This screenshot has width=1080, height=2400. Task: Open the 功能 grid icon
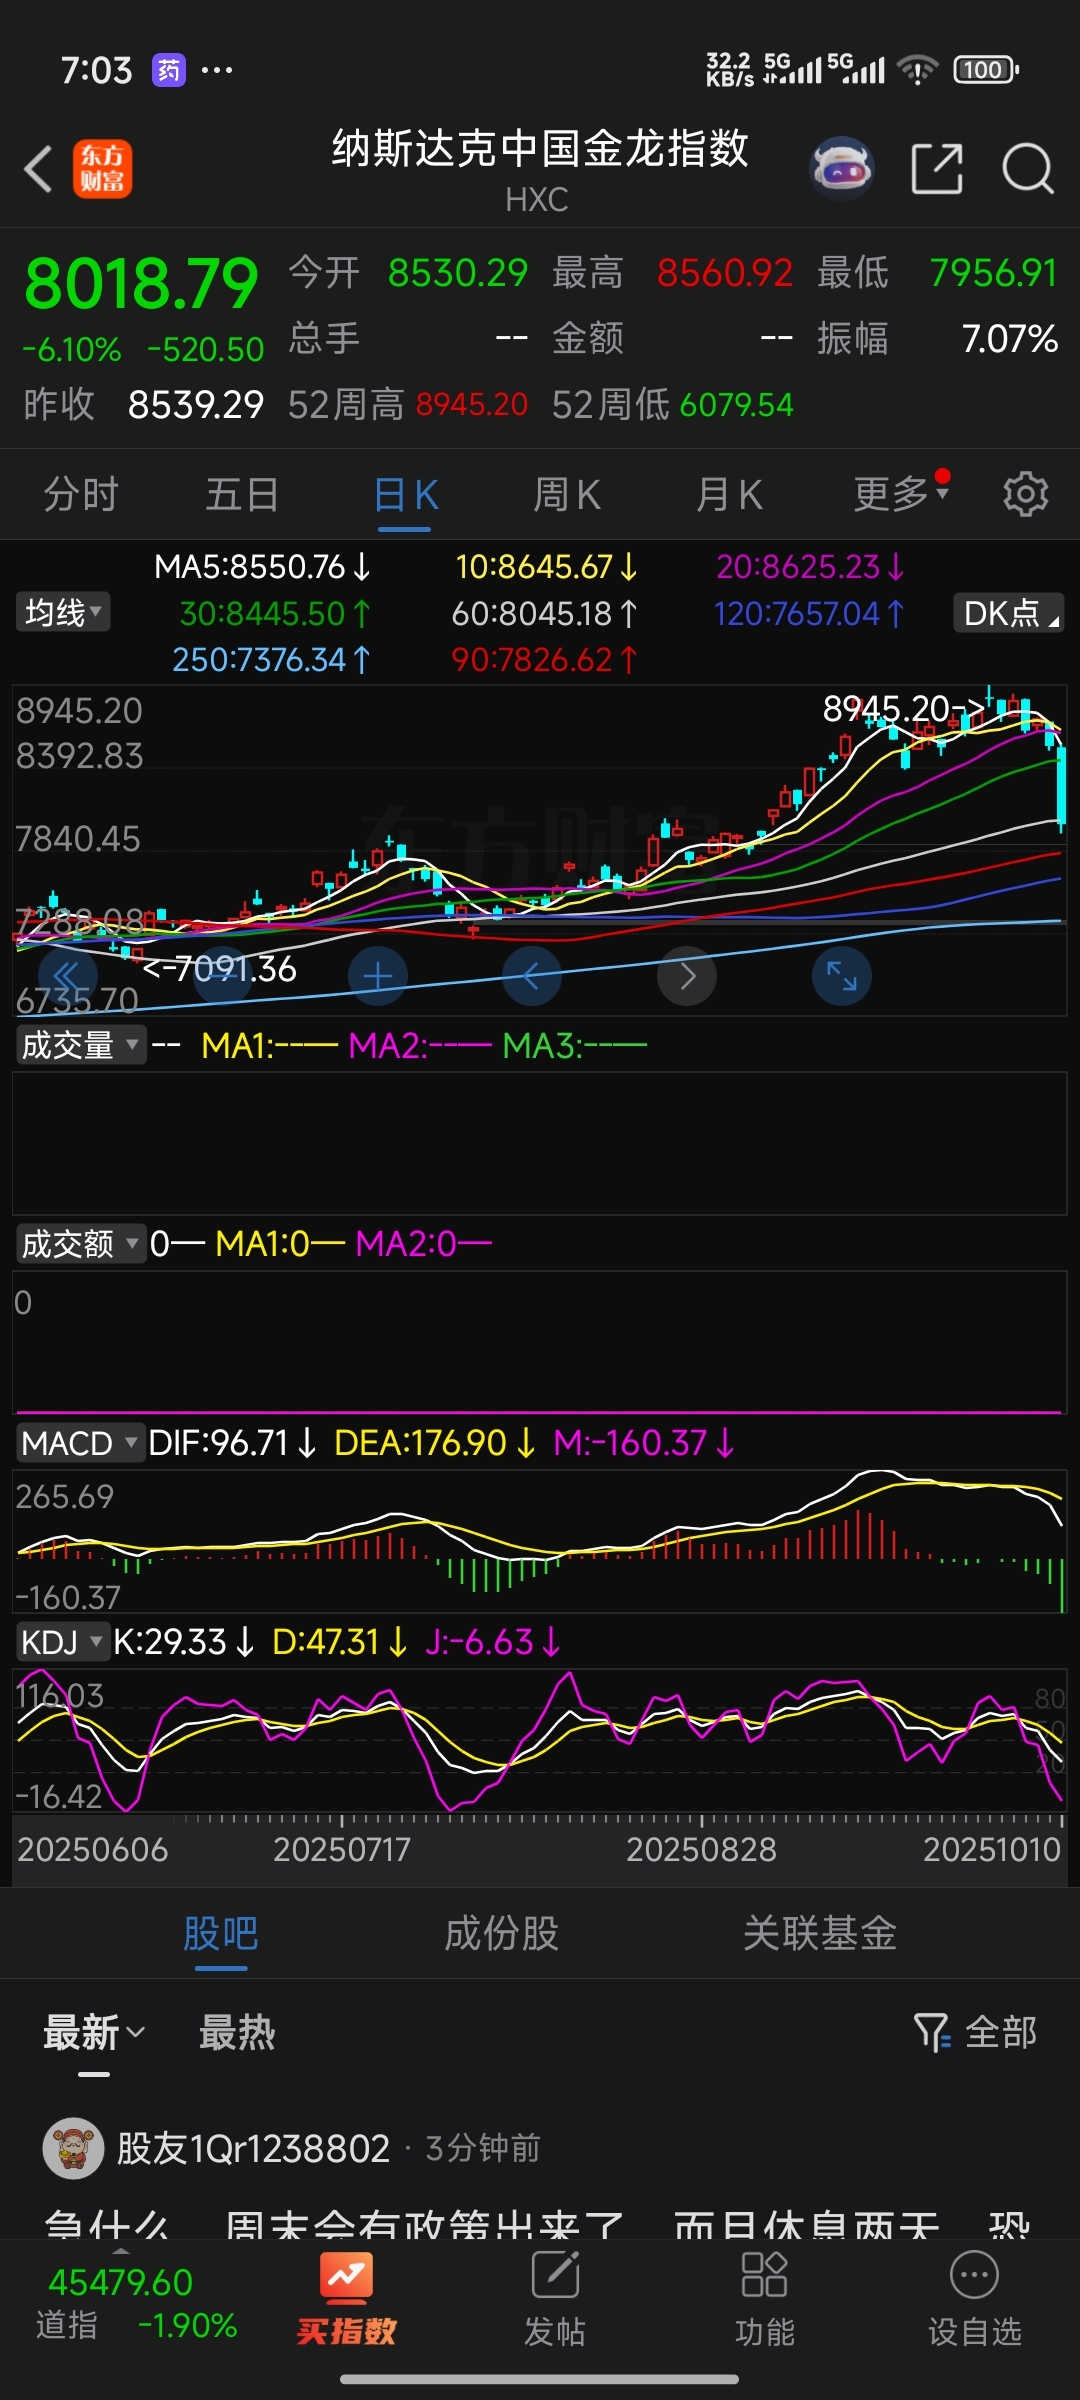point(765,2300)
